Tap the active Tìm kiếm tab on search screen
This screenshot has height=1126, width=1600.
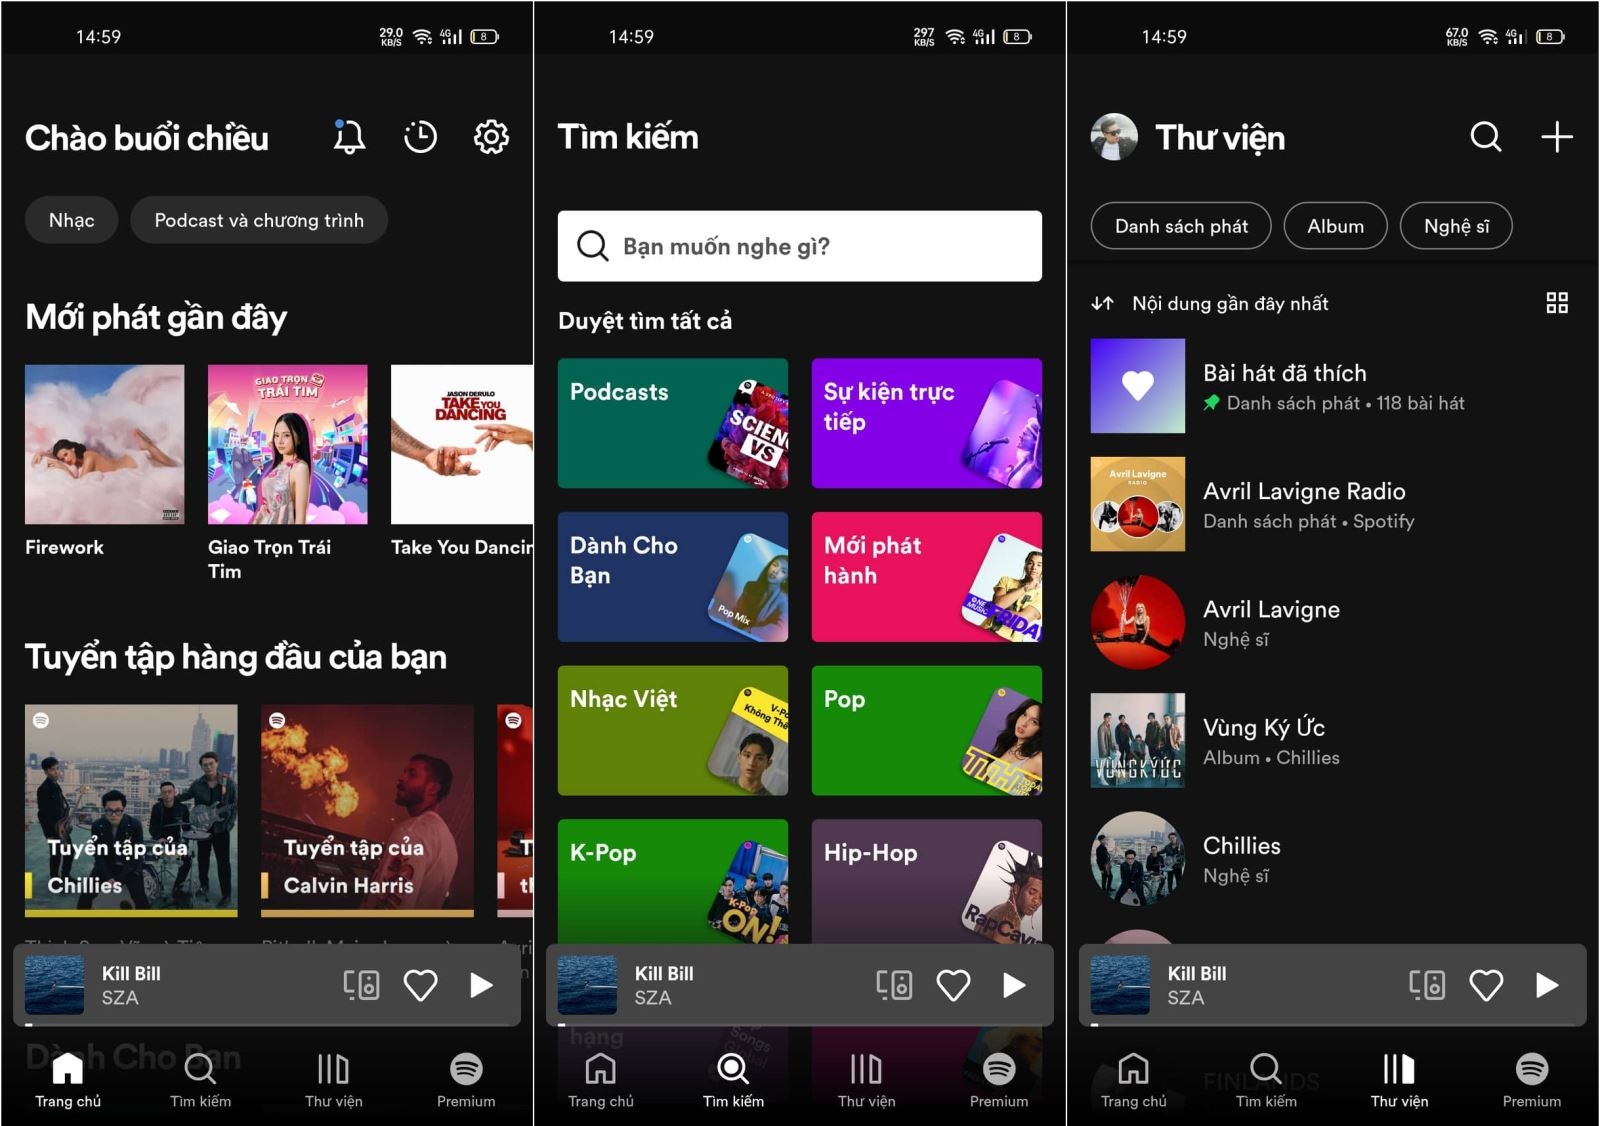coord(733,1080)
